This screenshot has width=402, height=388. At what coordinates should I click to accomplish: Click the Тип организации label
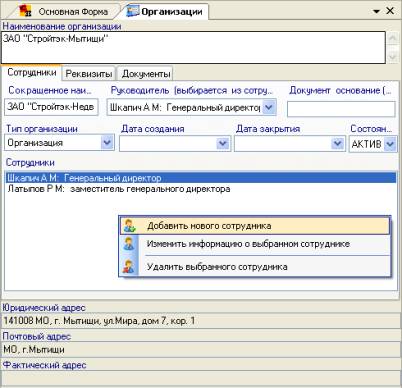[42, 129]
